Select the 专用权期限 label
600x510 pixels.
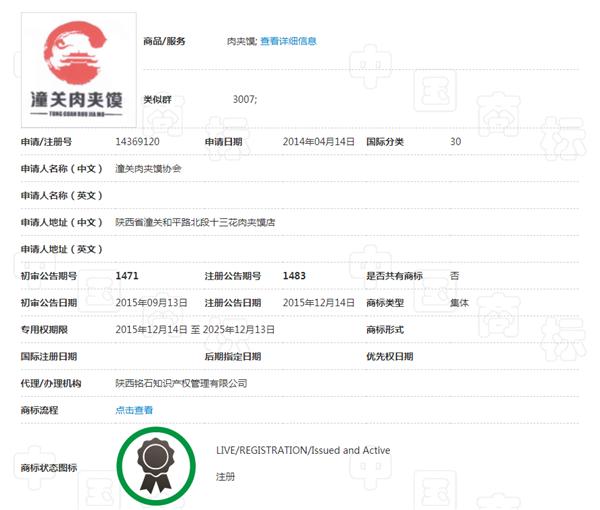44,329
